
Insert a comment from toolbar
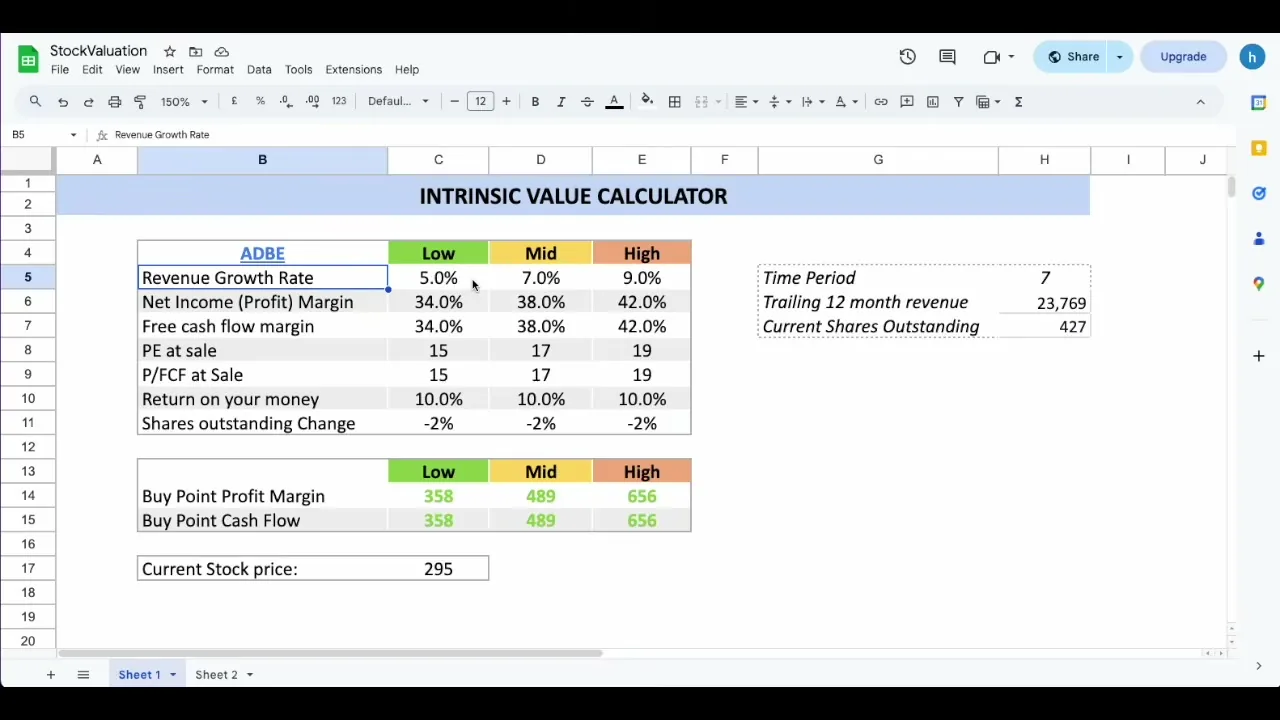pyautogui.click(x=907, y=101)
